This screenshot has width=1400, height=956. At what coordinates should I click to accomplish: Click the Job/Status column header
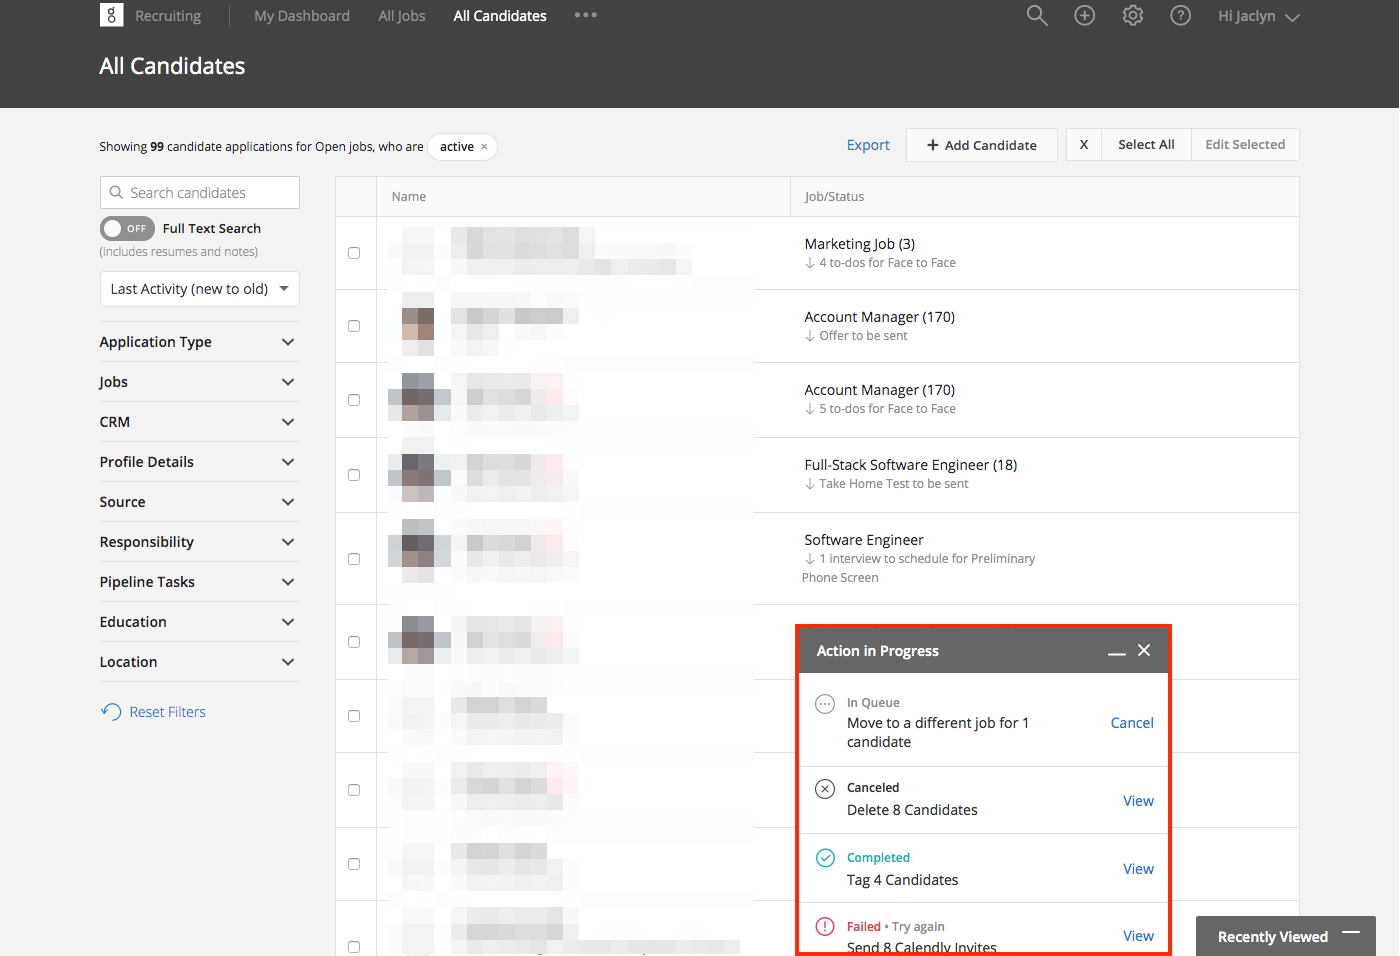834,197
